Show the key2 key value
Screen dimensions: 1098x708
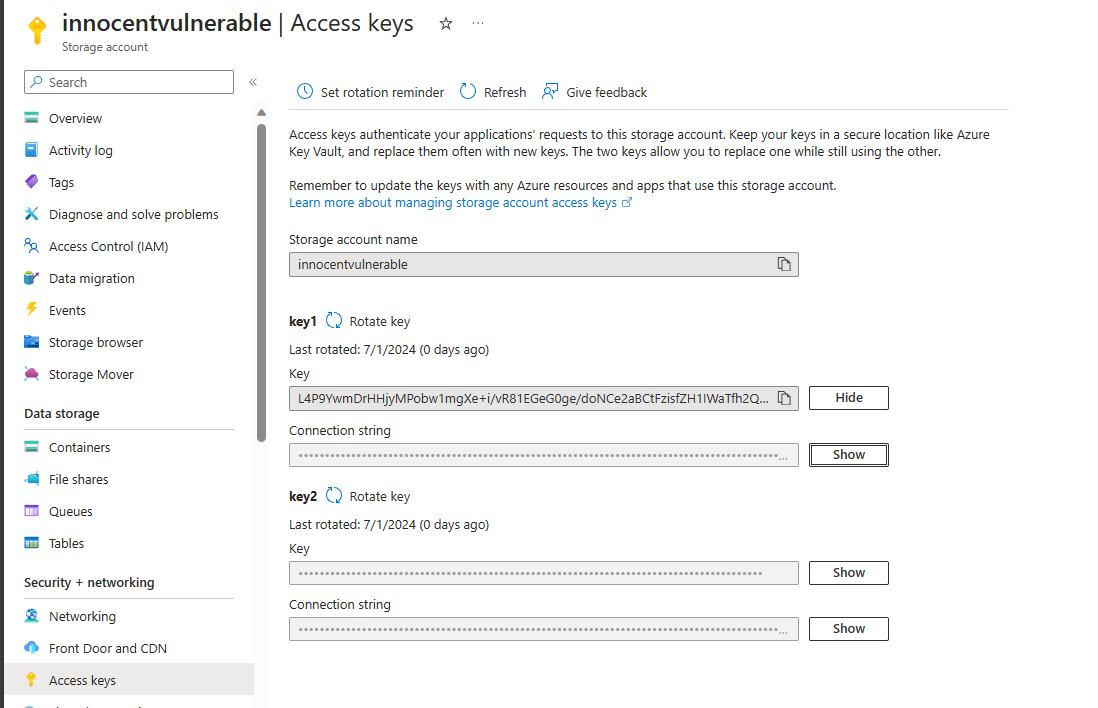(848, 573)
